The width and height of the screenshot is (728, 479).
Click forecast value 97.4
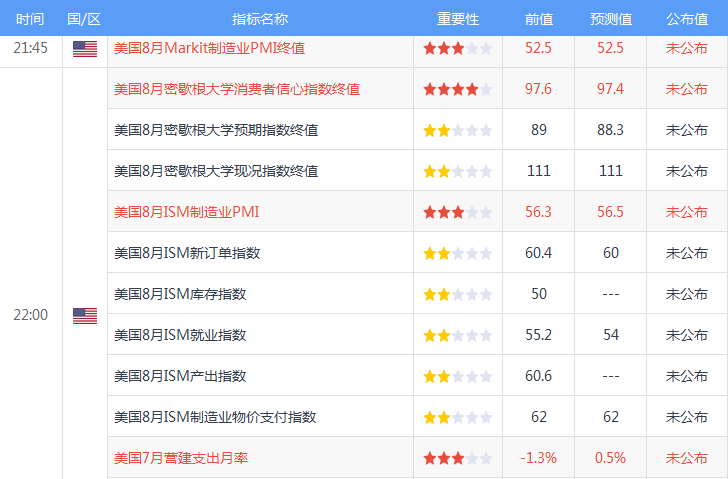coord(611,89)
